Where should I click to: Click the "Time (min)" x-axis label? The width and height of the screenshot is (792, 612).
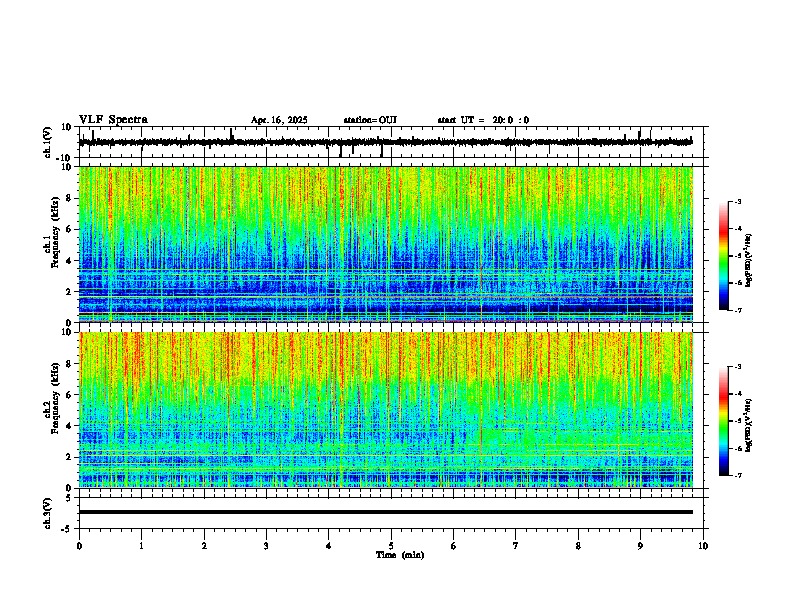click(x=400, y=555)
